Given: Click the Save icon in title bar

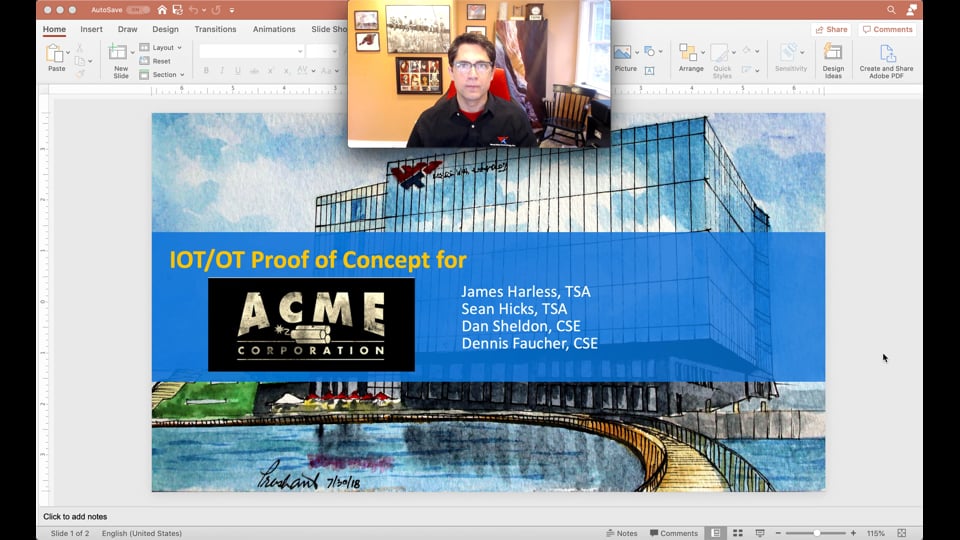Looking at the screenshot, I should 178,10.
